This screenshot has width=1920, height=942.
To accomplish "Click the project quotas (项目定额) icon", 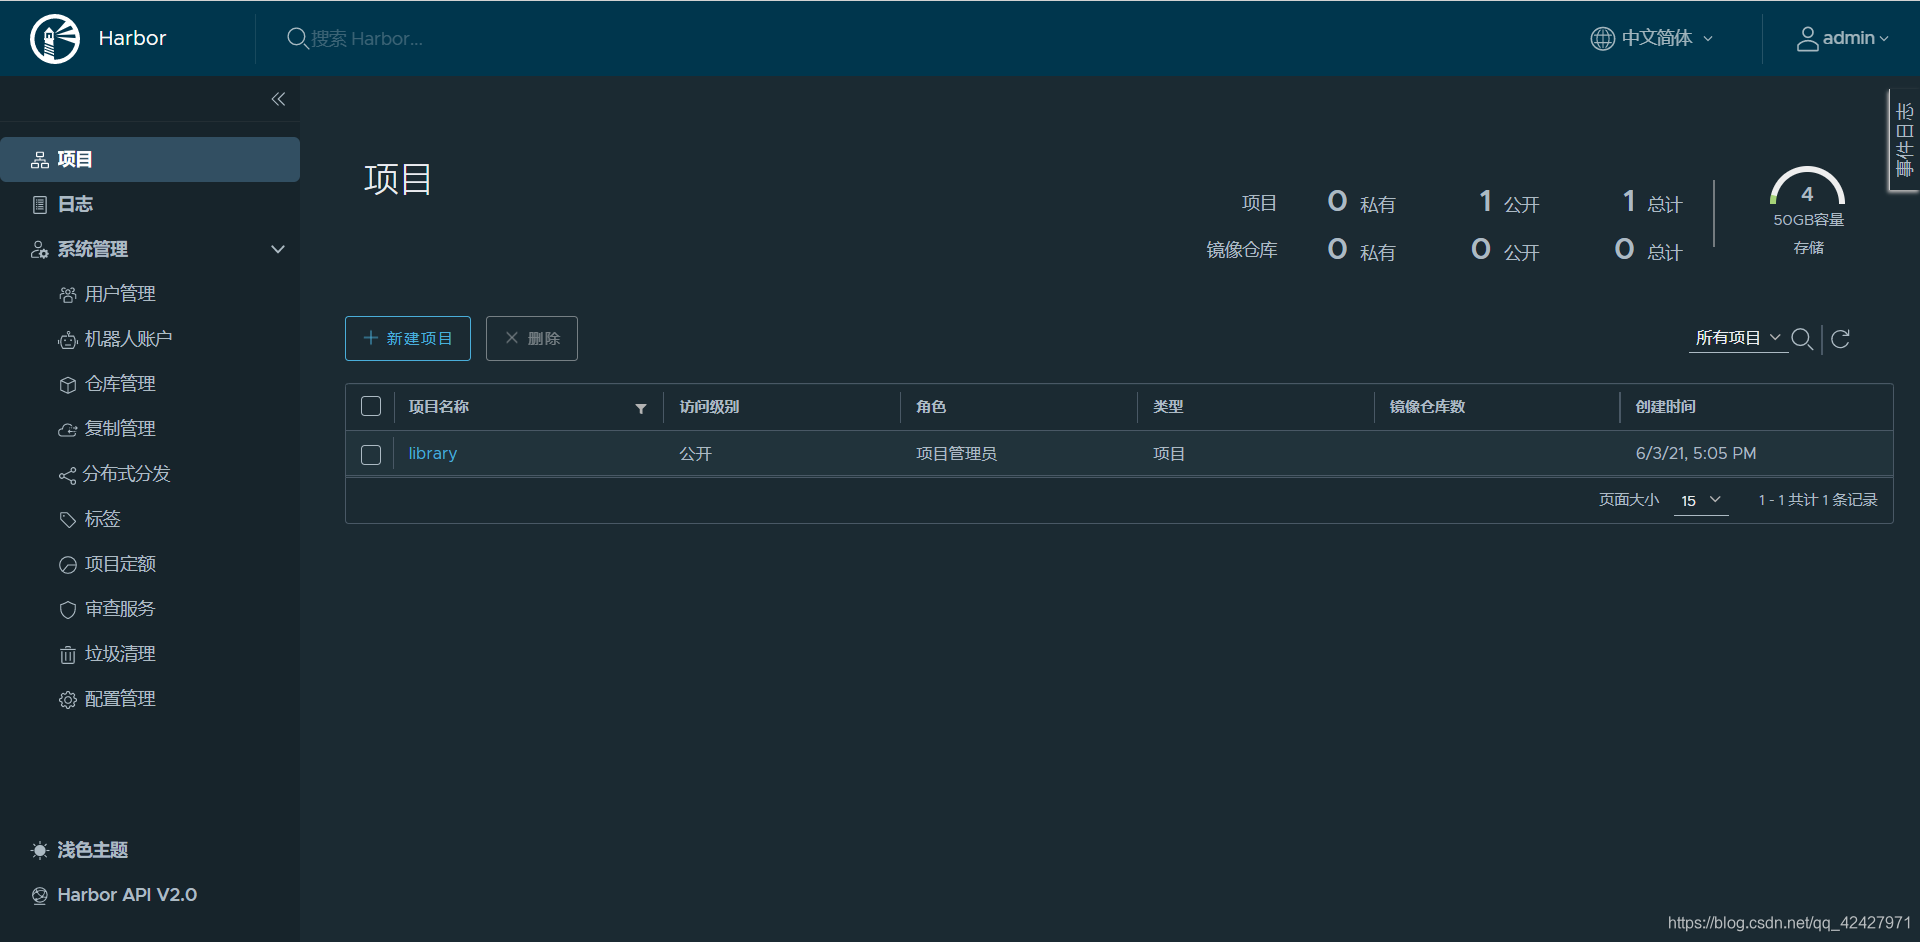I will (67, 565).
